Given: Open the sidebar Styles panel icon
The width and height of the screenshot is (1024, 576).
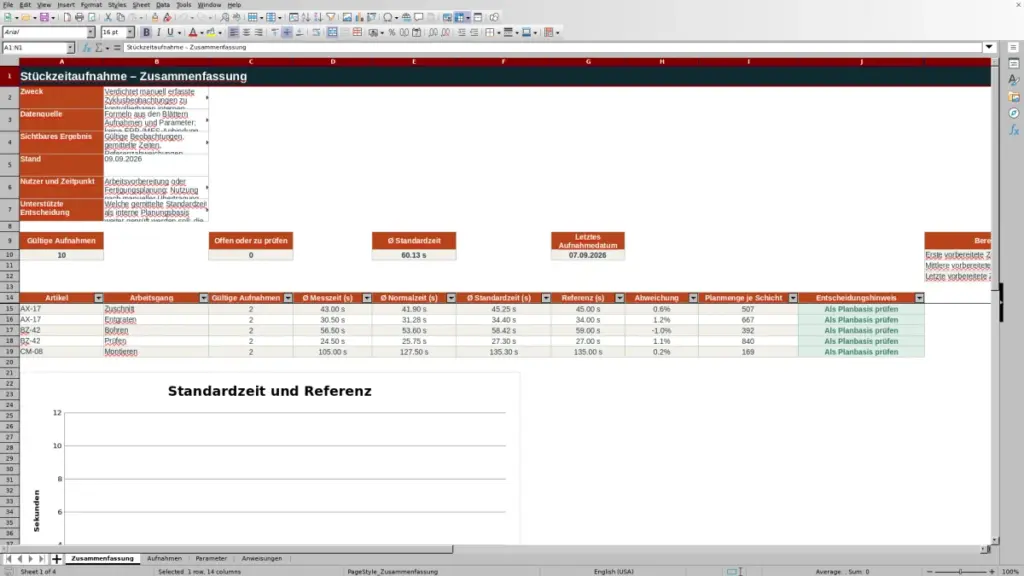Looking at the screenshot, I should (1014, 80).
